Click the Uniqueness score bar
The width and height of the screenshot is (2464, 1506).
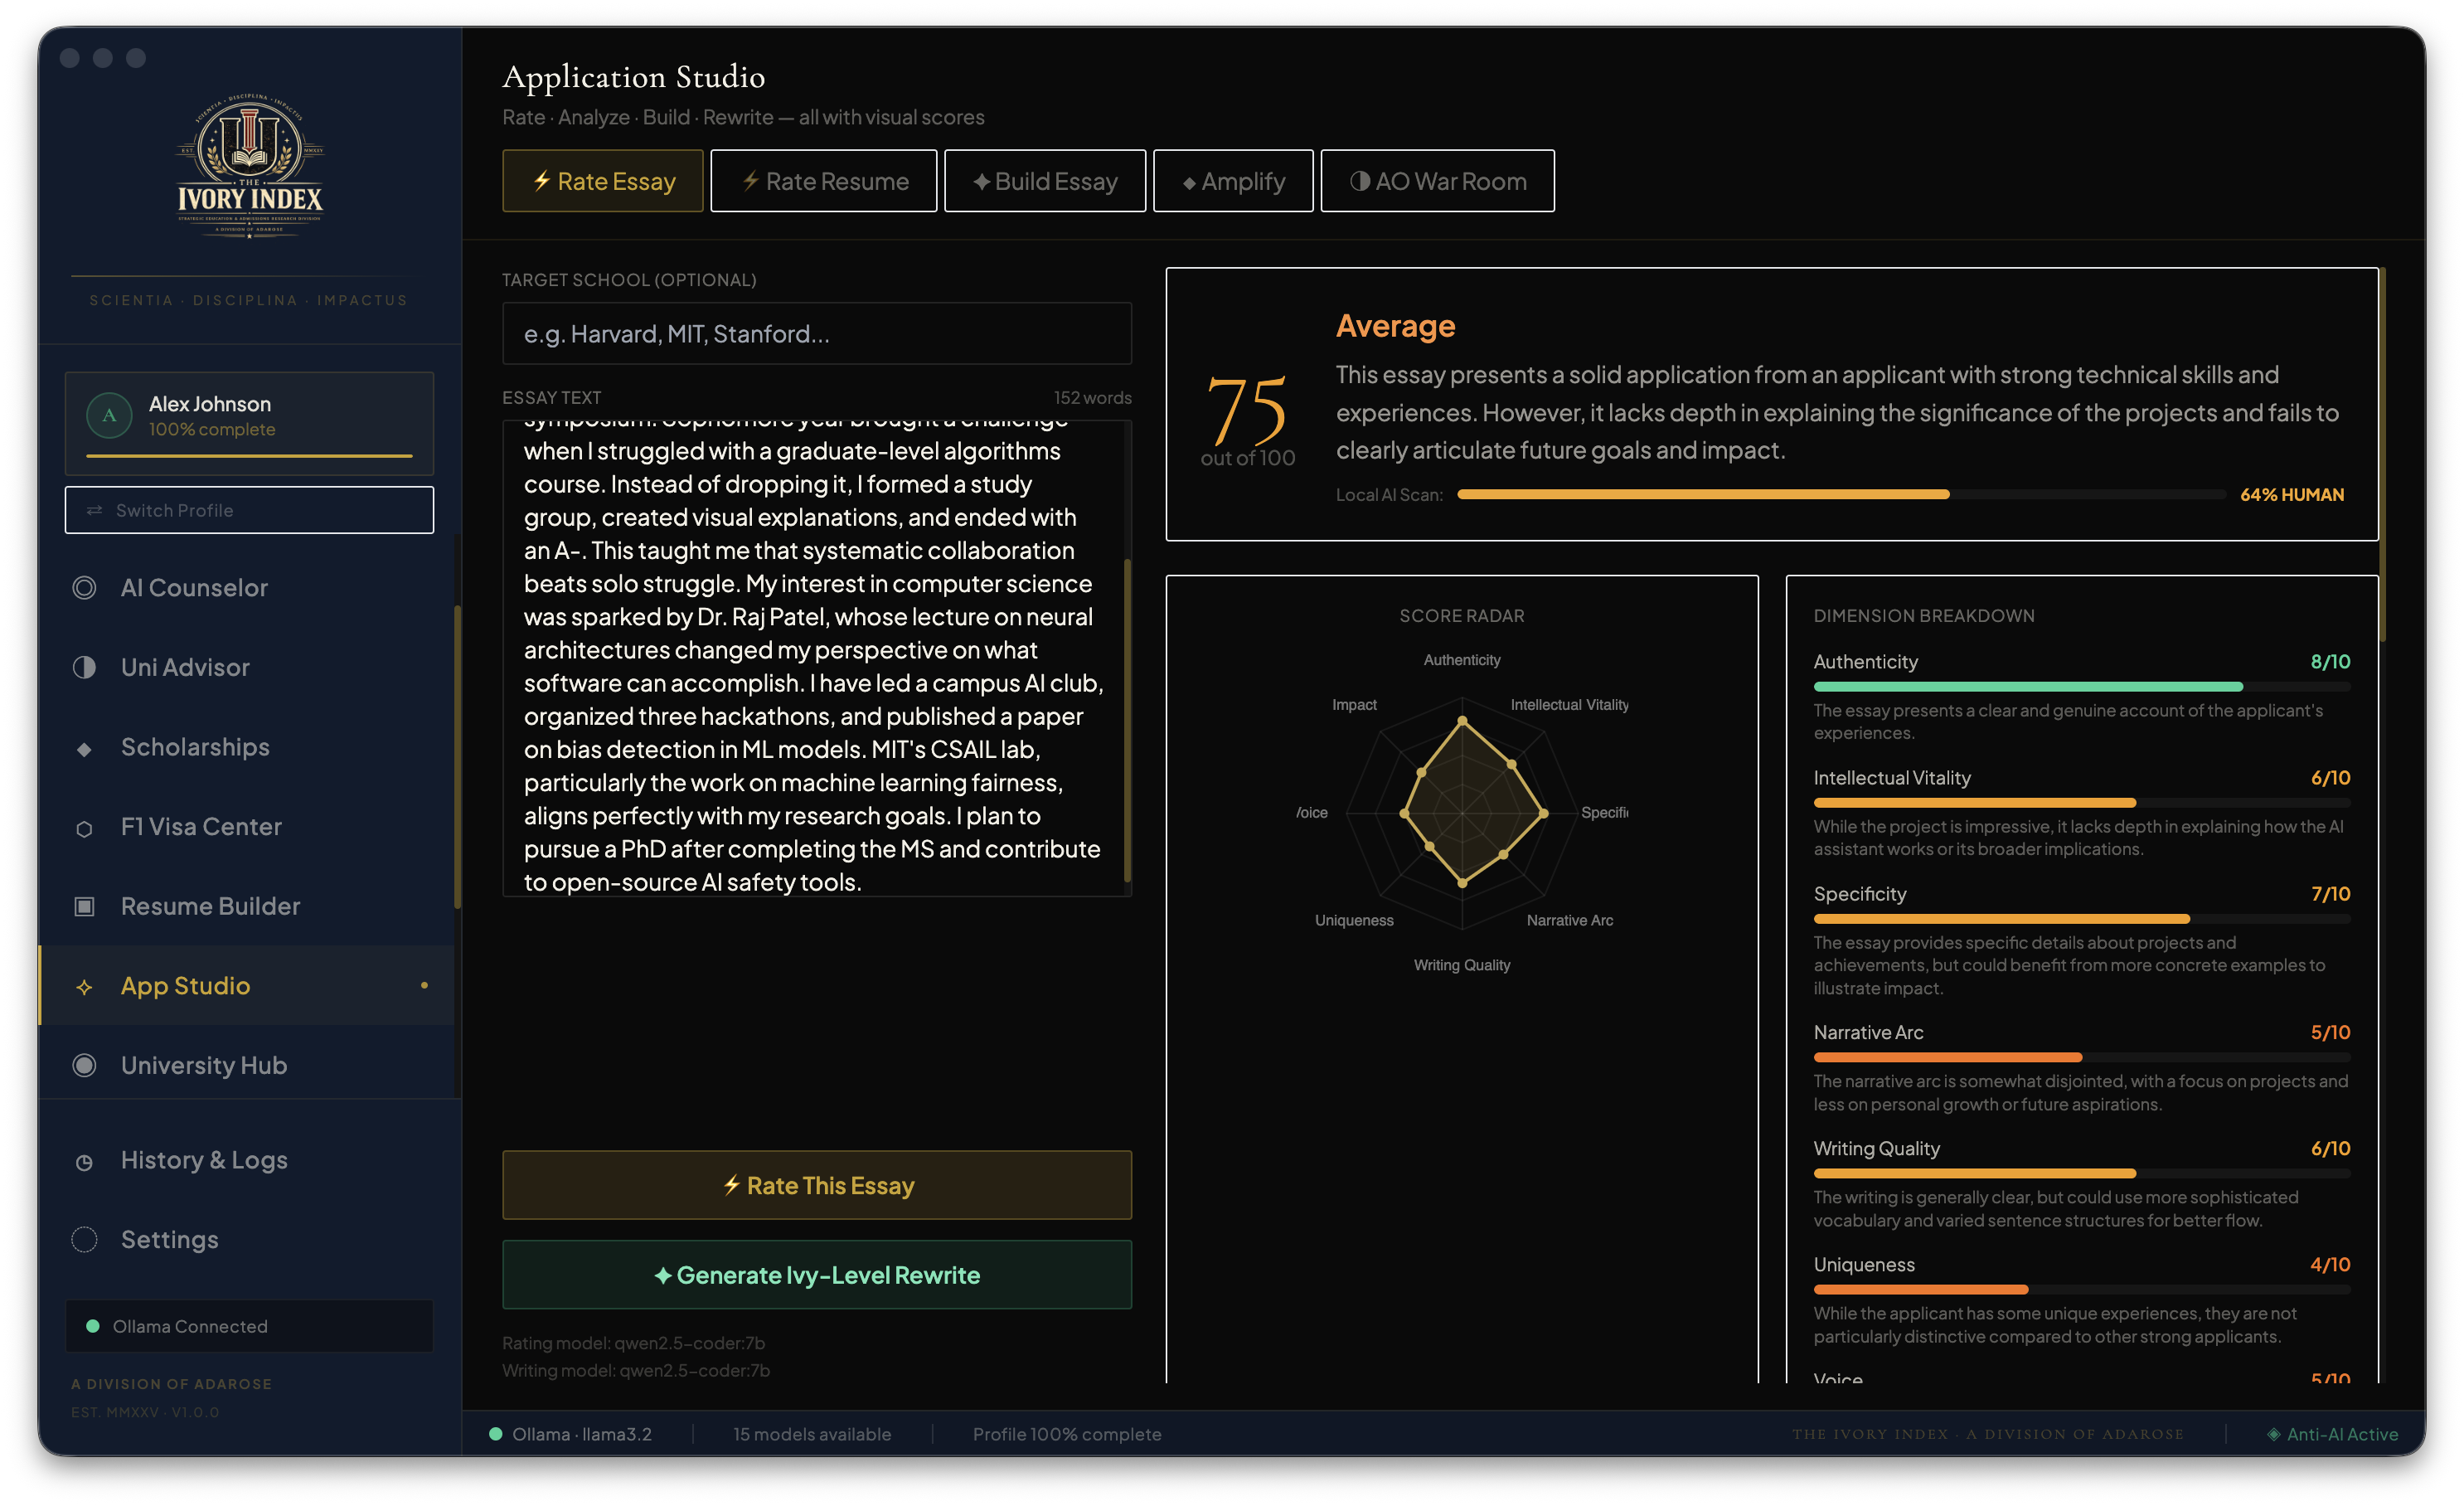click(x=2082, y=1290)
